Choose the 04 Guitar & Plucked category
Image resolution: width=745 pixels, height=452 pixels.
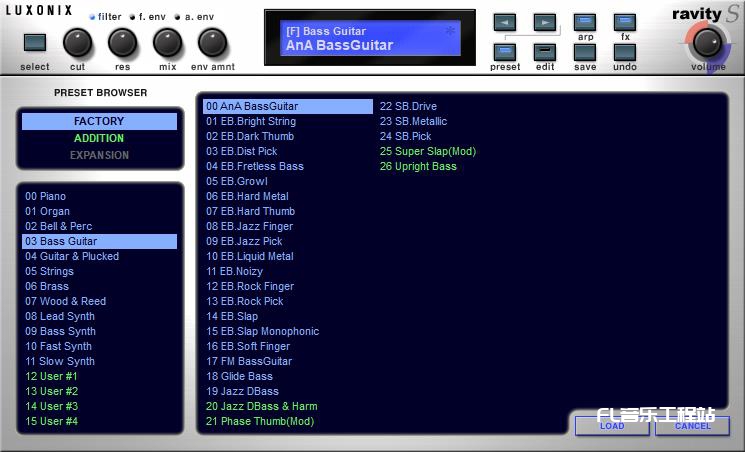point(99,256)
